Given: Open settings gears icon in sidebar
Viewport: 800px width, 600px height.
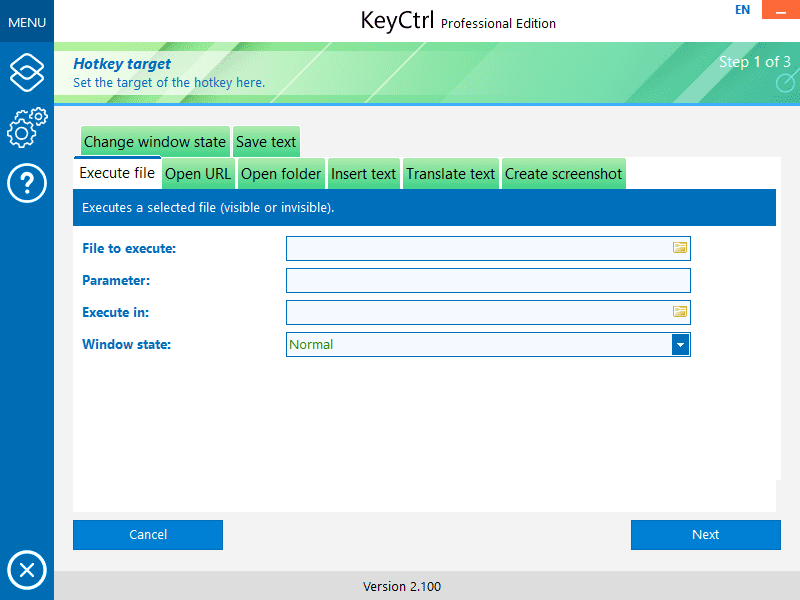Looking at the screenshot, I should (x=27, y=128).
